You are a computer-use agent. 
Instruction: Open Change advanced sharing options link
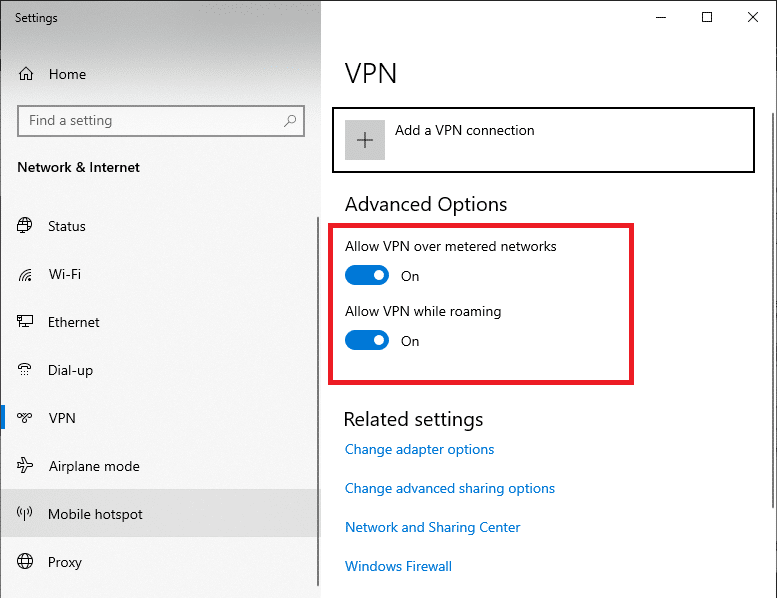point(449,489)
